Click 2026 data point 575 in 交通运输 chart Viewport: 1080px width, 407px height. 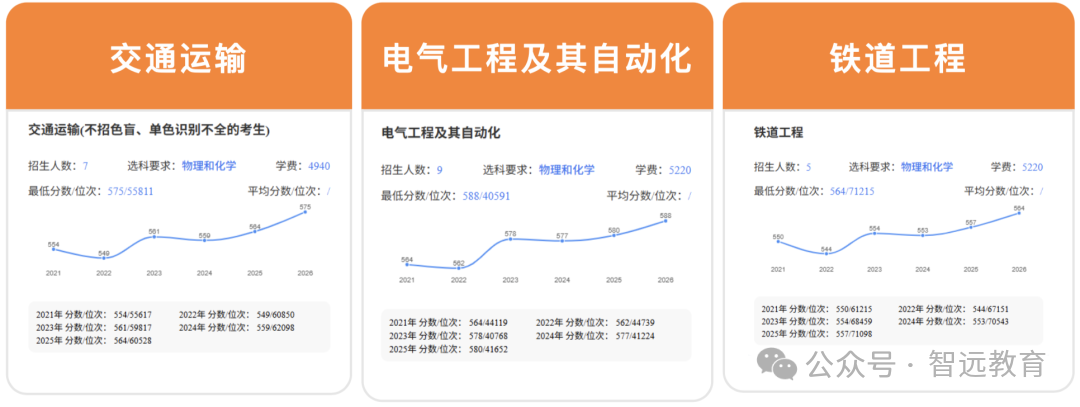[x=305, y=212]
